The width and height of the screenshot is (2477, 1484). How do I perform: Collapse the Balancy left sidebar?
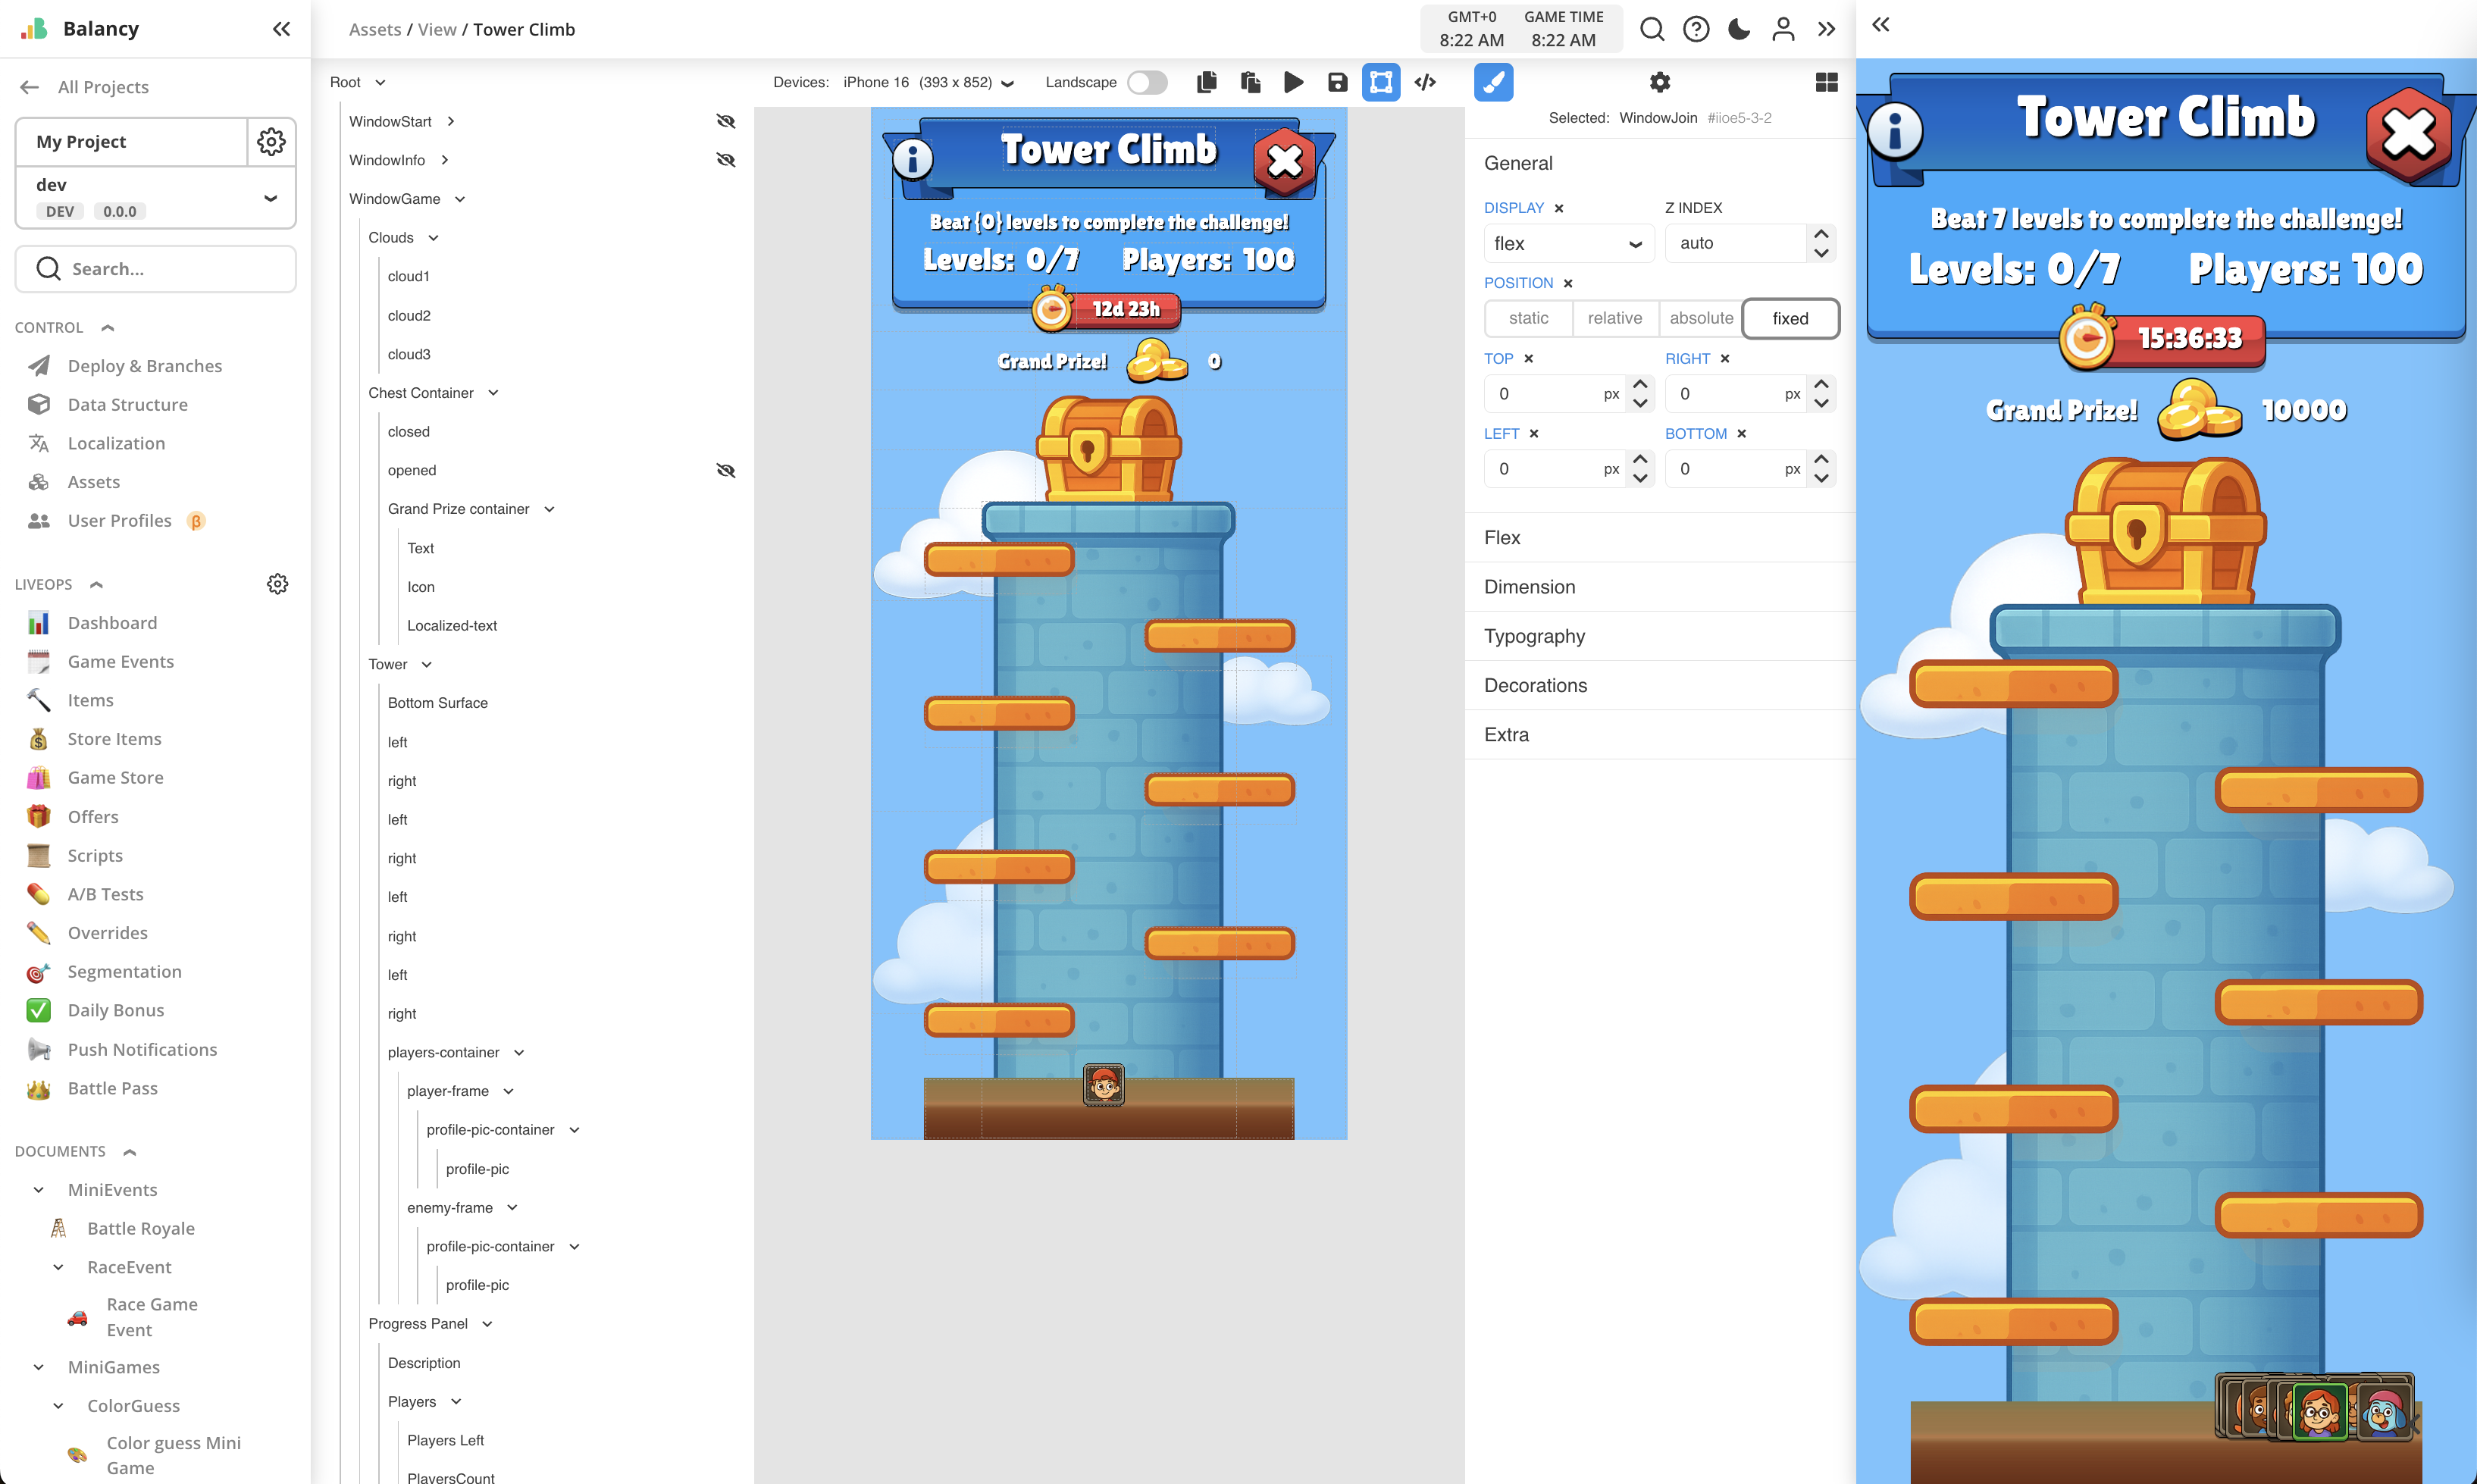(x=281, y=29)
